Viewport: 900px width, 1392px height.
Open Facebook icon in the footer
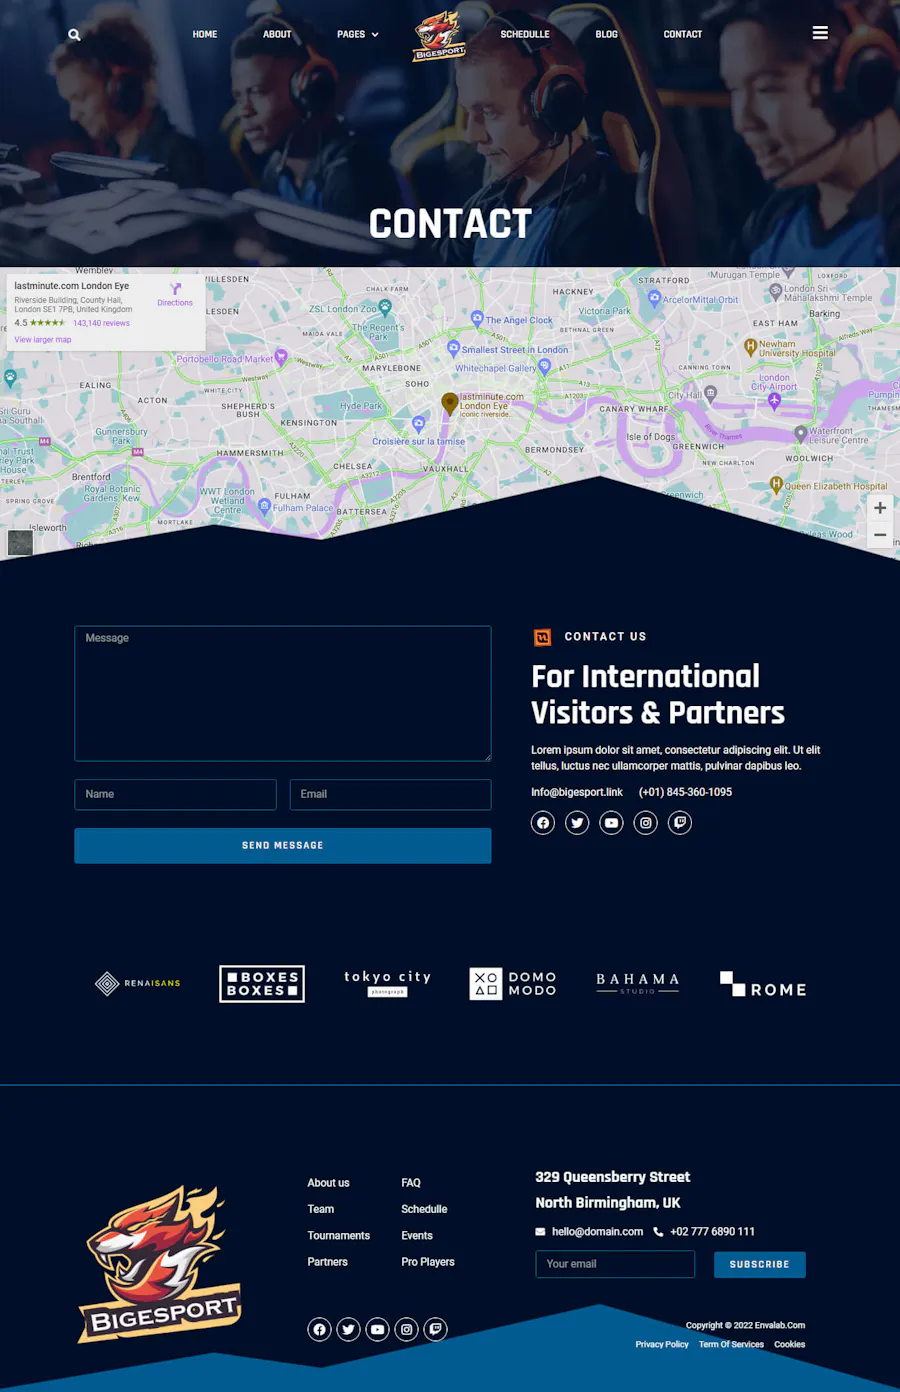(319, 1329)
